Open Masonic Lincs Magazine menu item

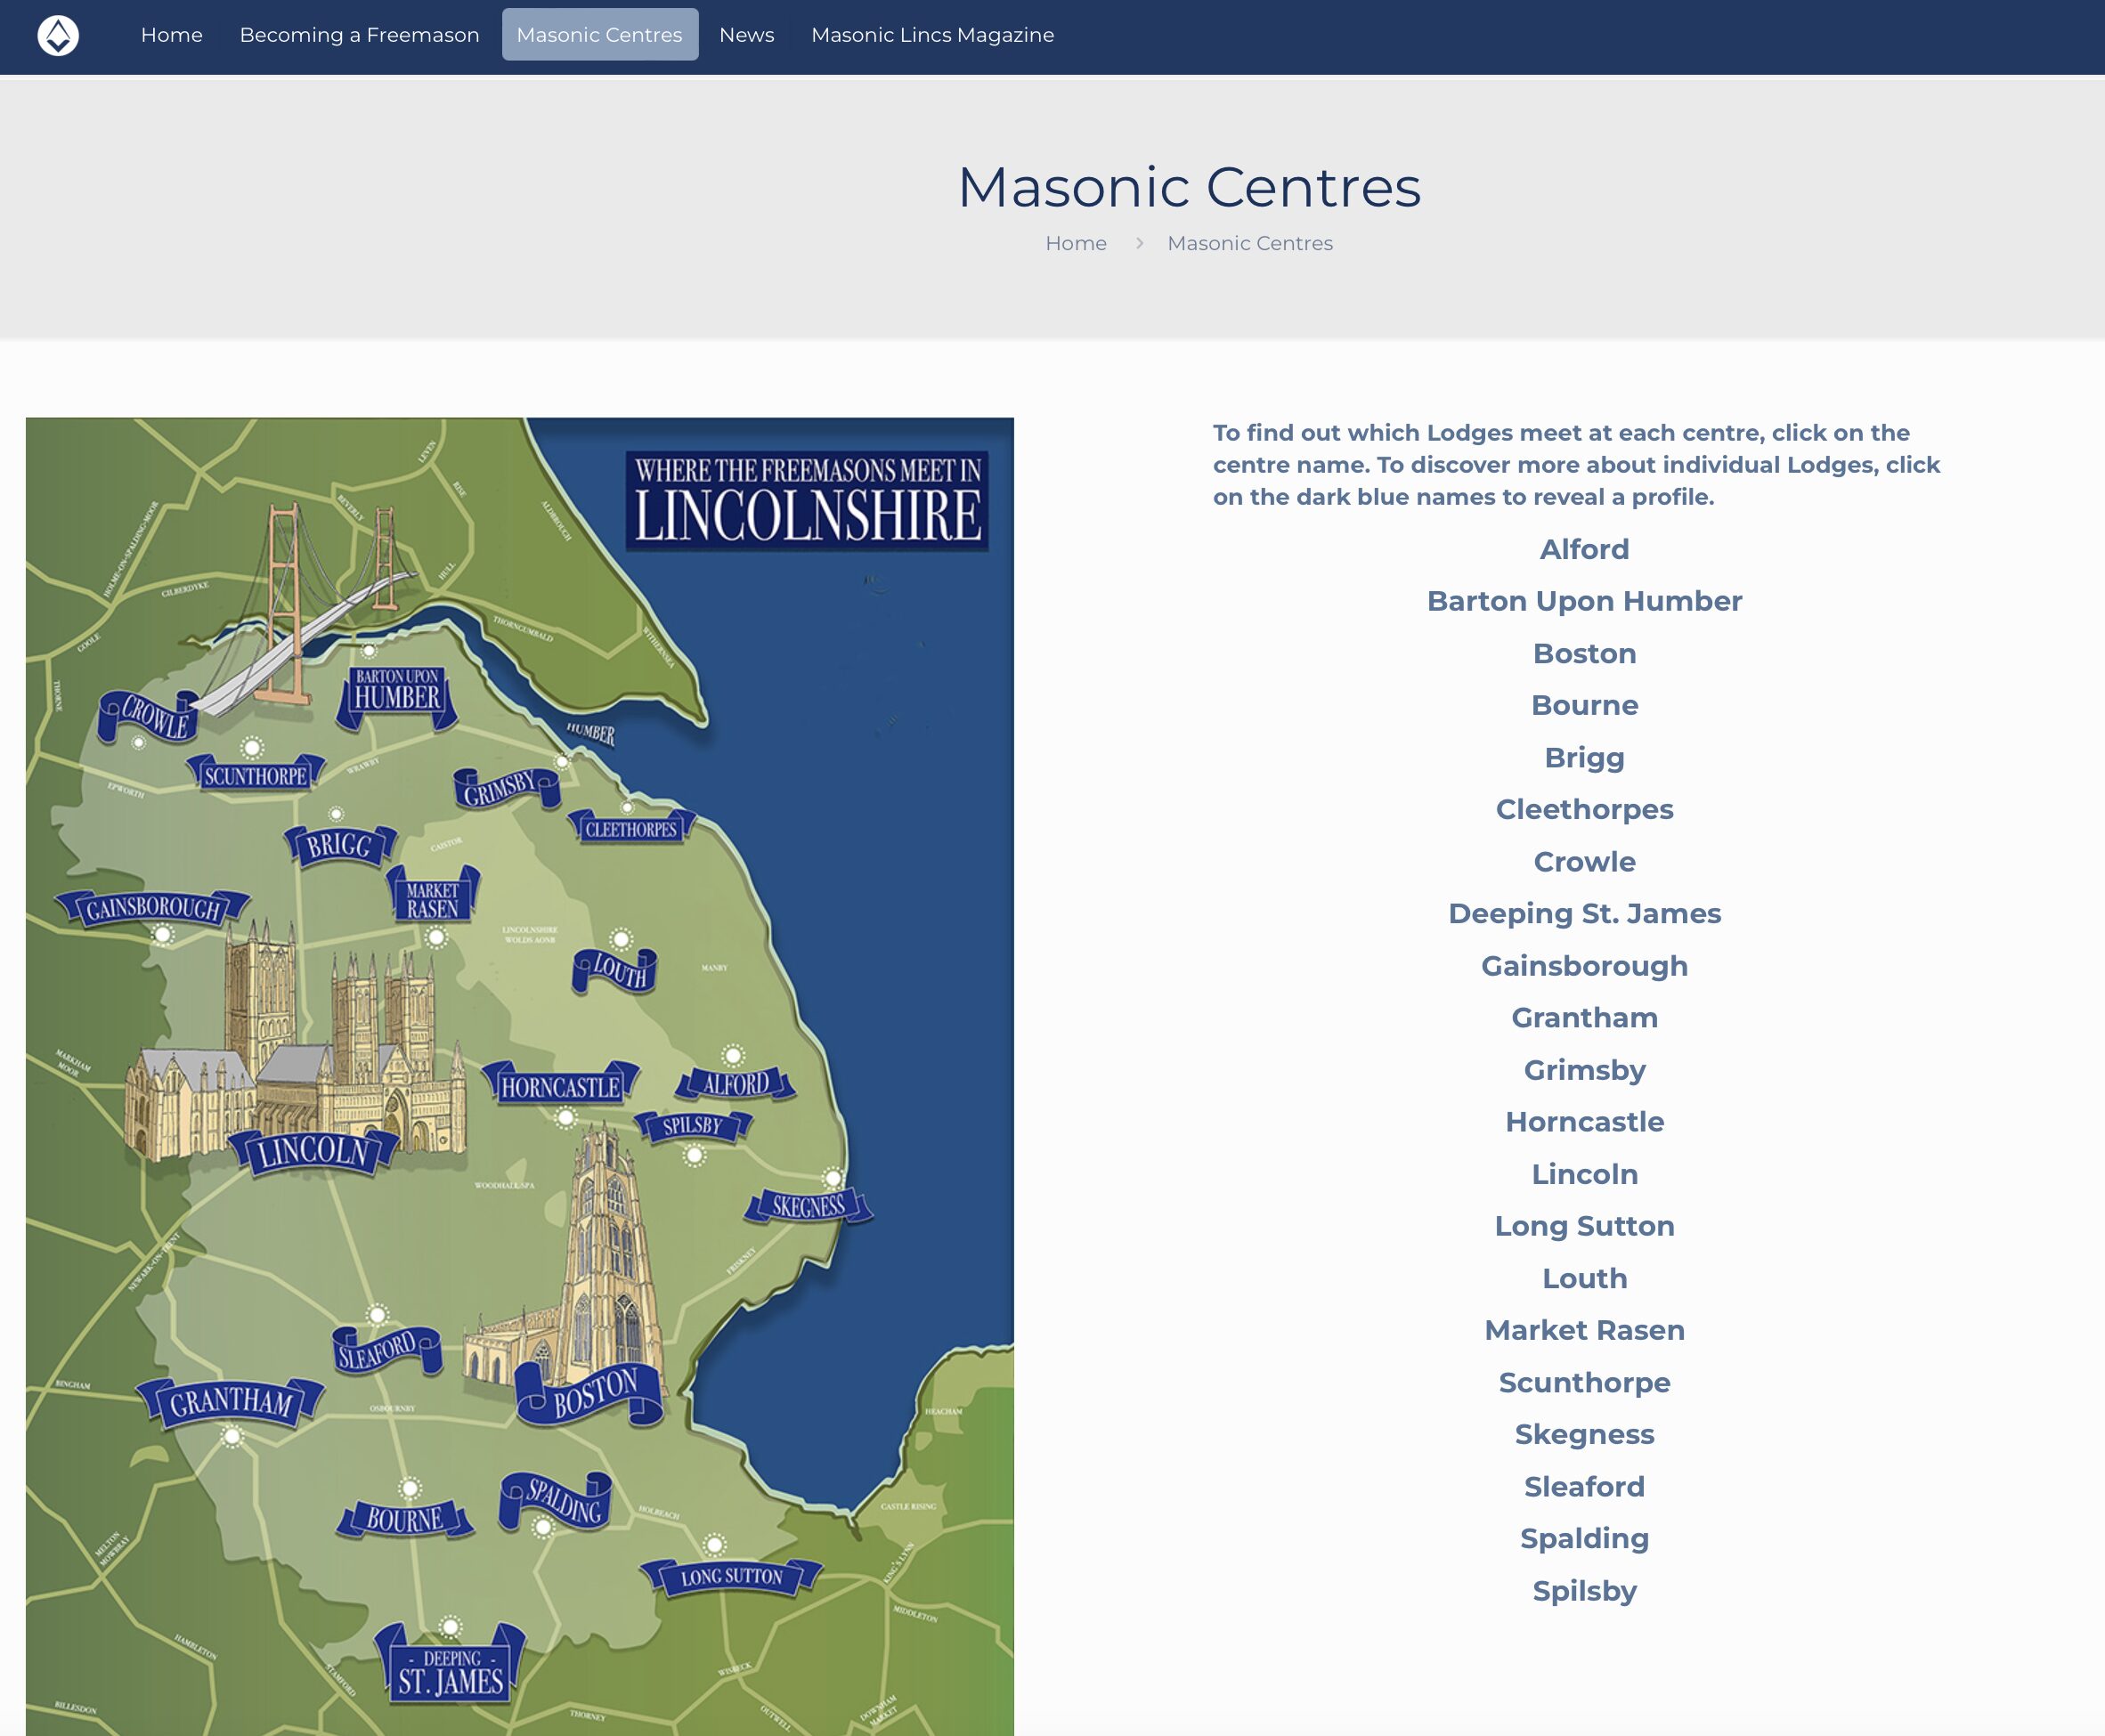click(x=932, y=35)
